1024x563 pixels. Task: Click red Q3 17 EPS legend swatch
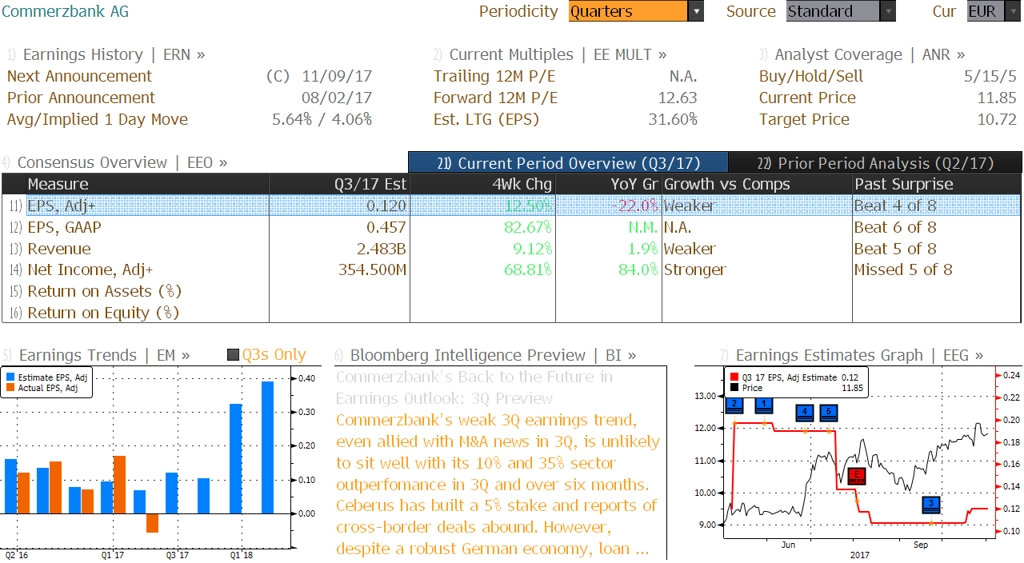pos(734,378)
